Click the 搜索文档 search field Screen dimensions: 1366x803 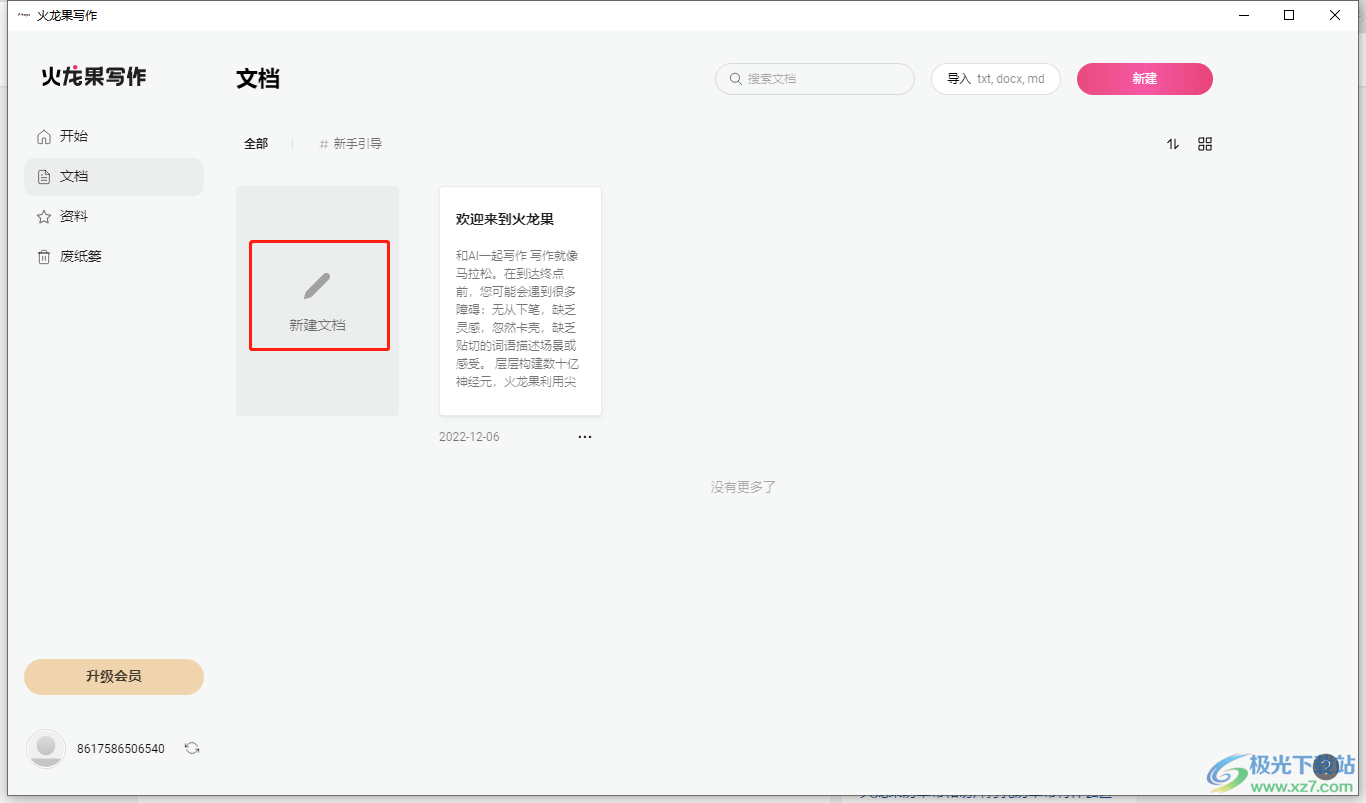(x=815, y=79)
